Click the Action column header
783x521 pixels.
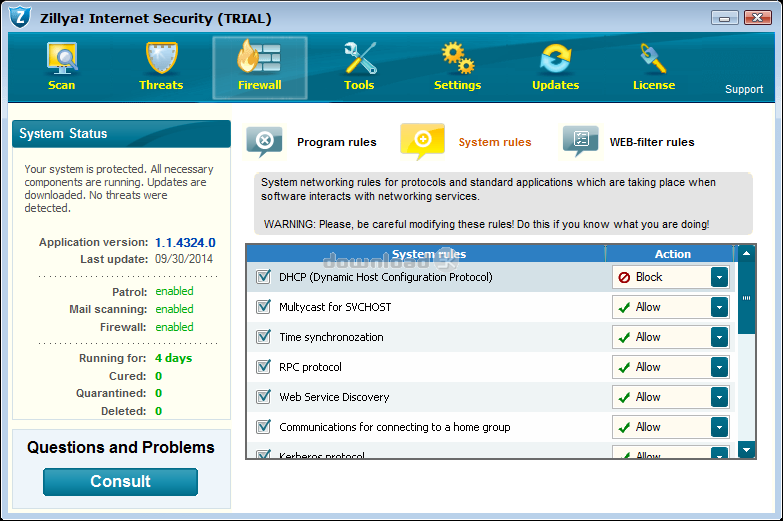(672, 254)
